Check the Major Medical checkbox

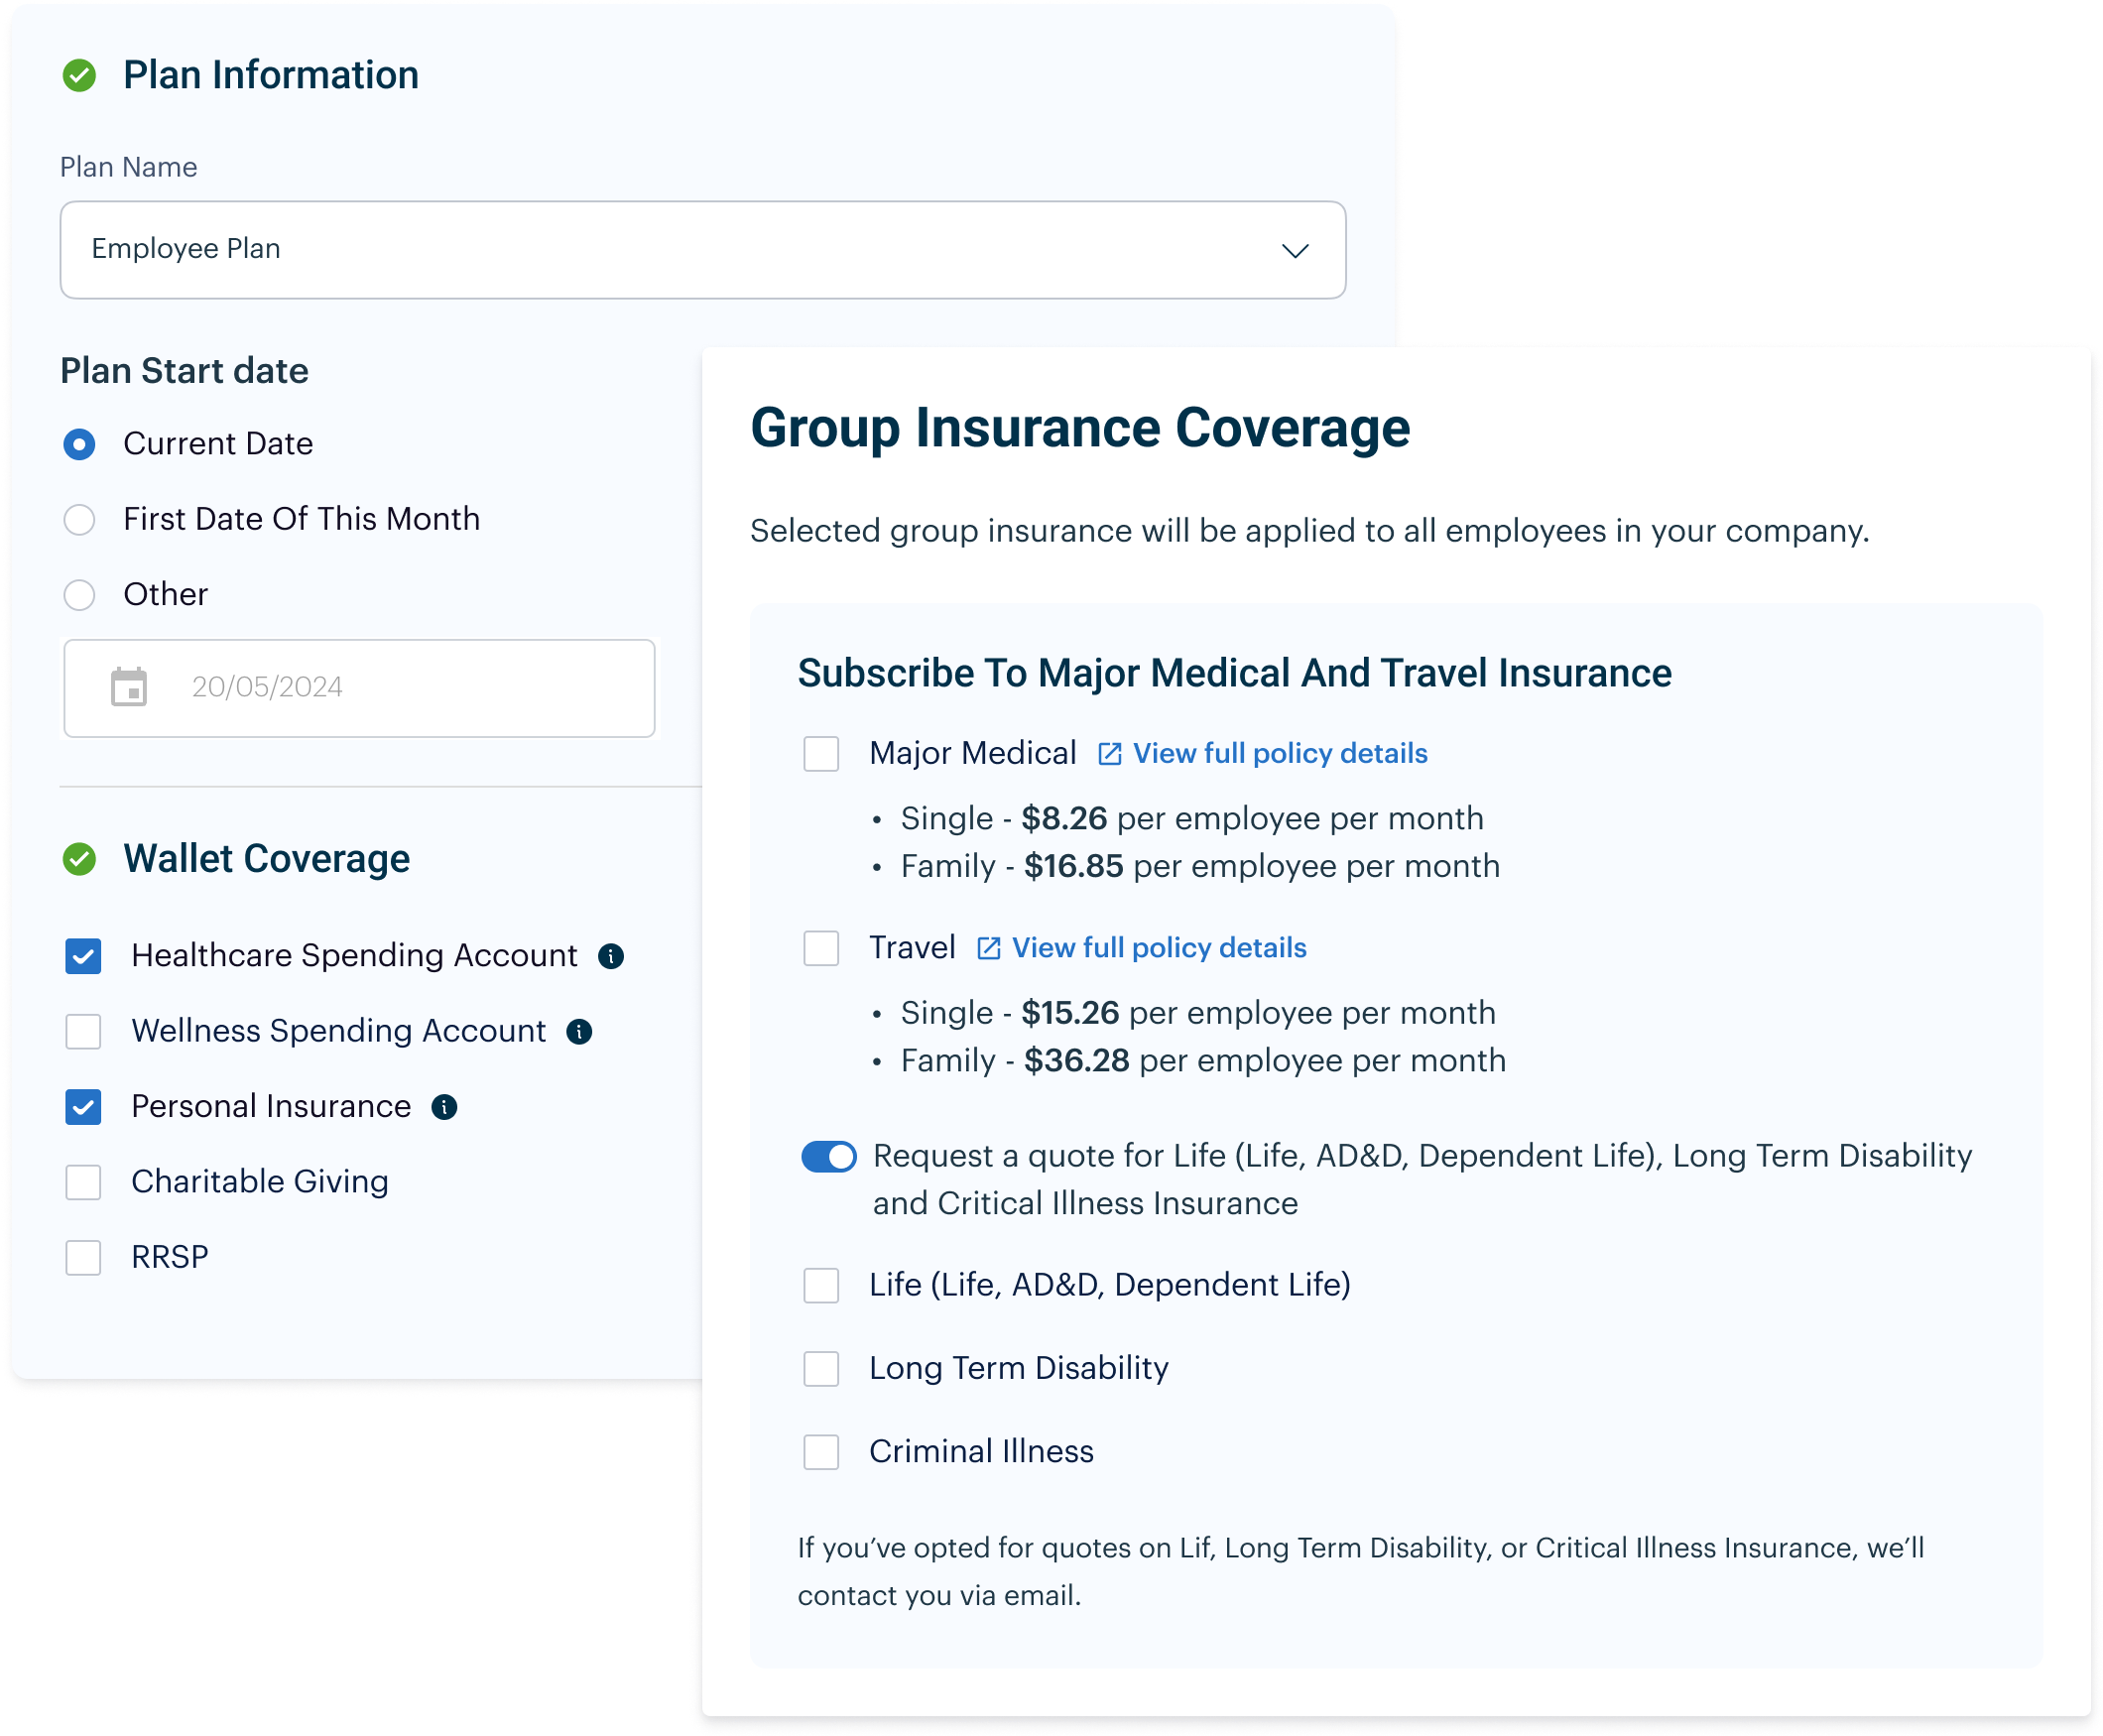[x=821, y=754]
